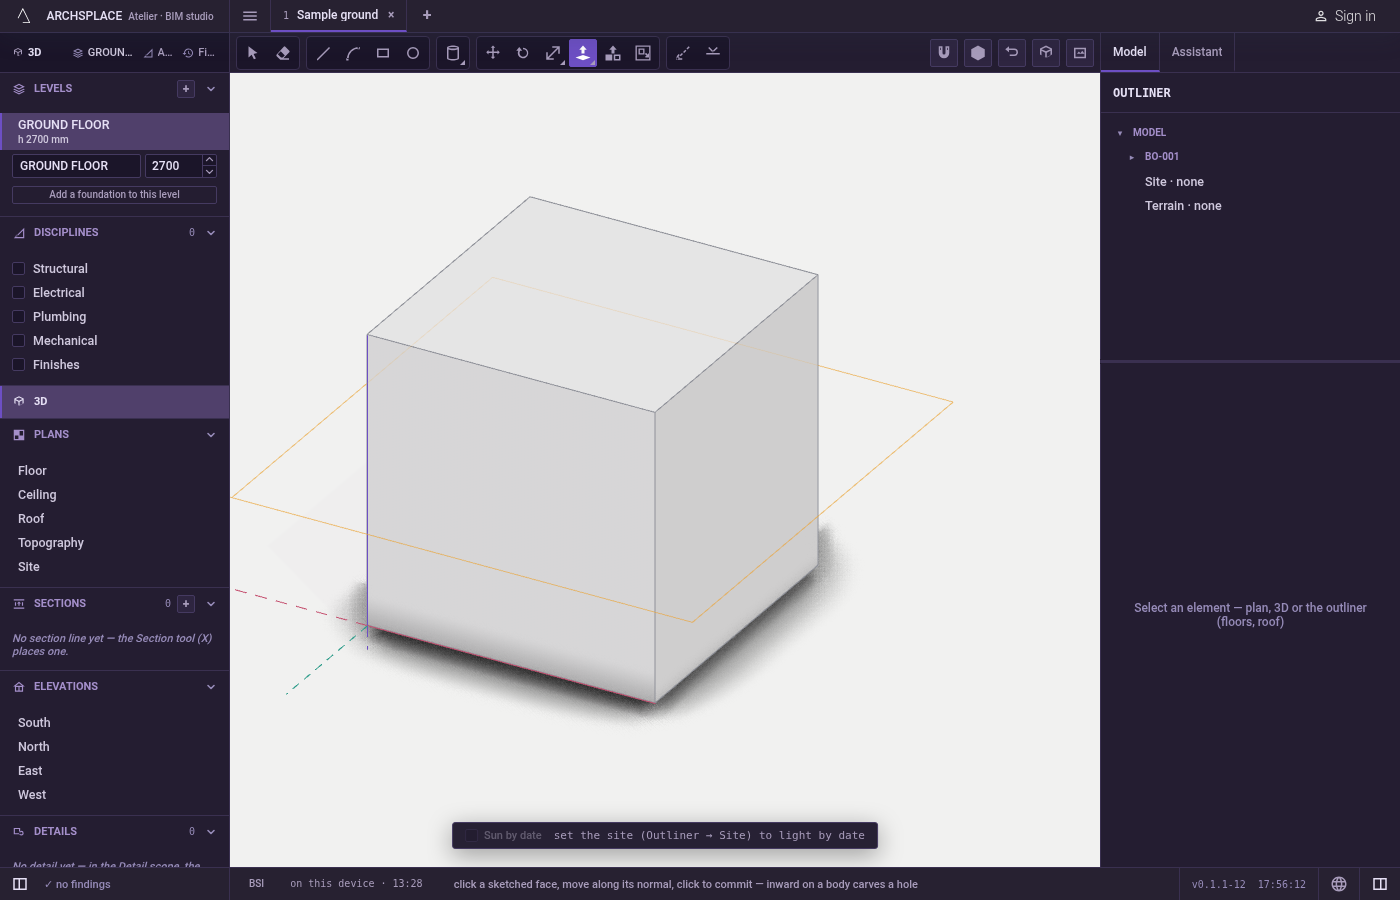Collapse the Sections panel chevron
1400x900 pixels.
click(x=211, y=604)
